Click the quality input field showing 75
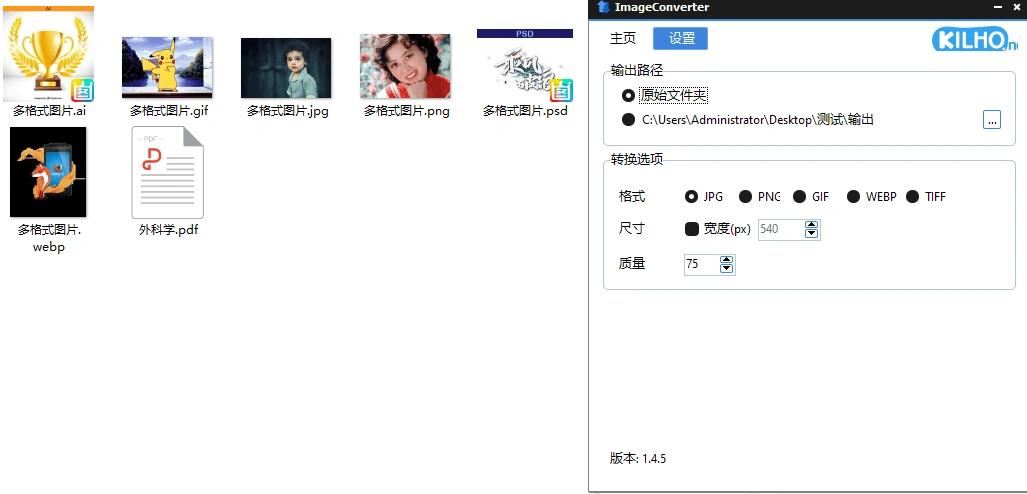Image resolution: width=1027 pixels, height=494 pixels. (x=700, y=264)
